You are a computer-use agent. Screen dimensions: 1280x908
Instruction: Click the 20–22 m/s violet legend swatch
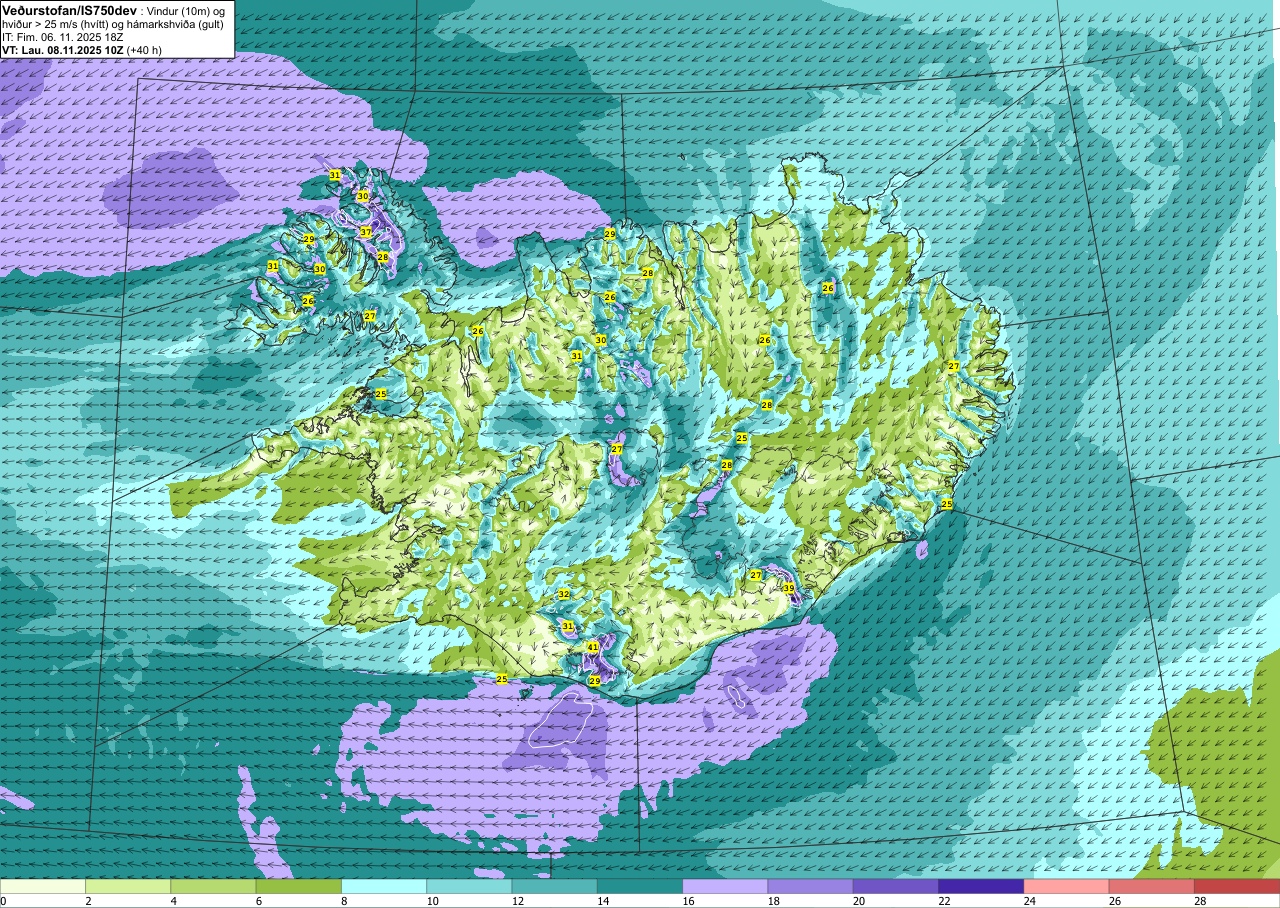[x=895, y=886]
